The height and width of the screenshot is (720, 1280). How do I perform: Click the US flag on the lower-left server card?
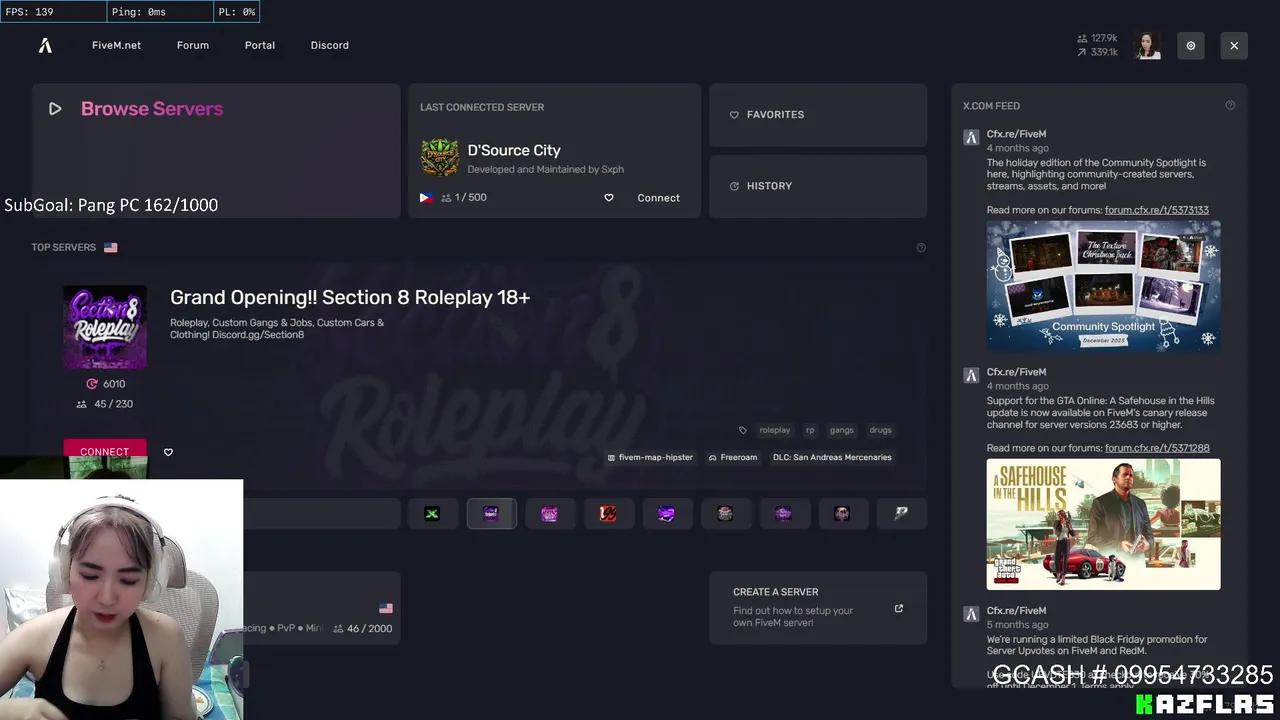[x=386, y=608]
